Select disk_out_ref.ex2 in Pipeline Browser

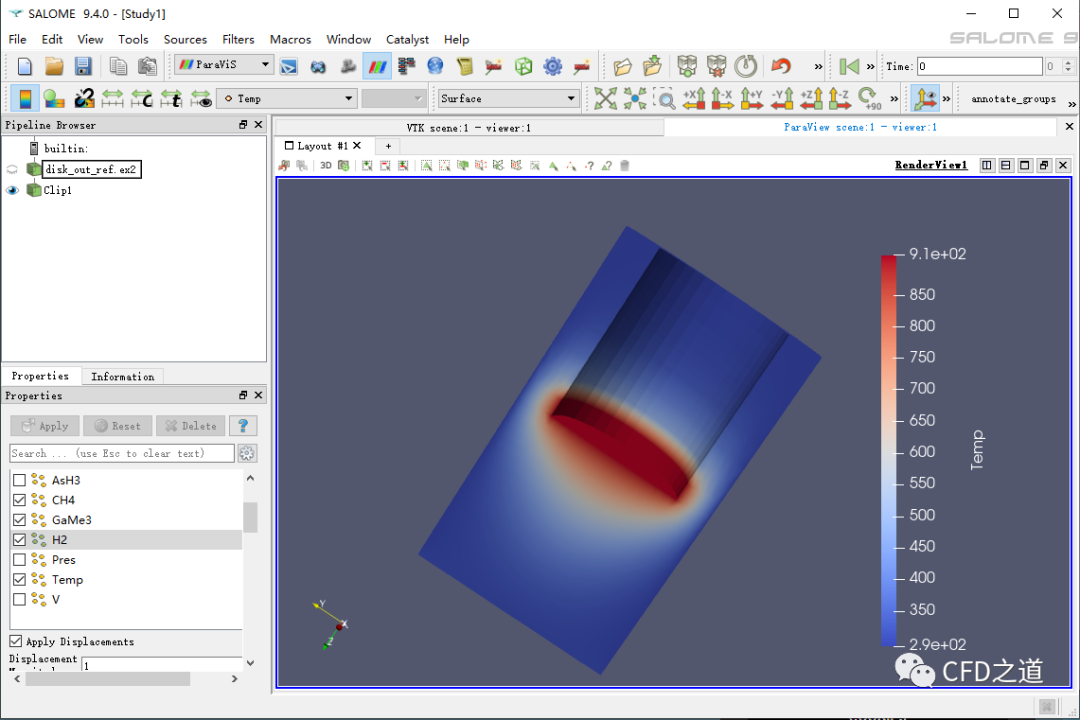pos(91,169)
